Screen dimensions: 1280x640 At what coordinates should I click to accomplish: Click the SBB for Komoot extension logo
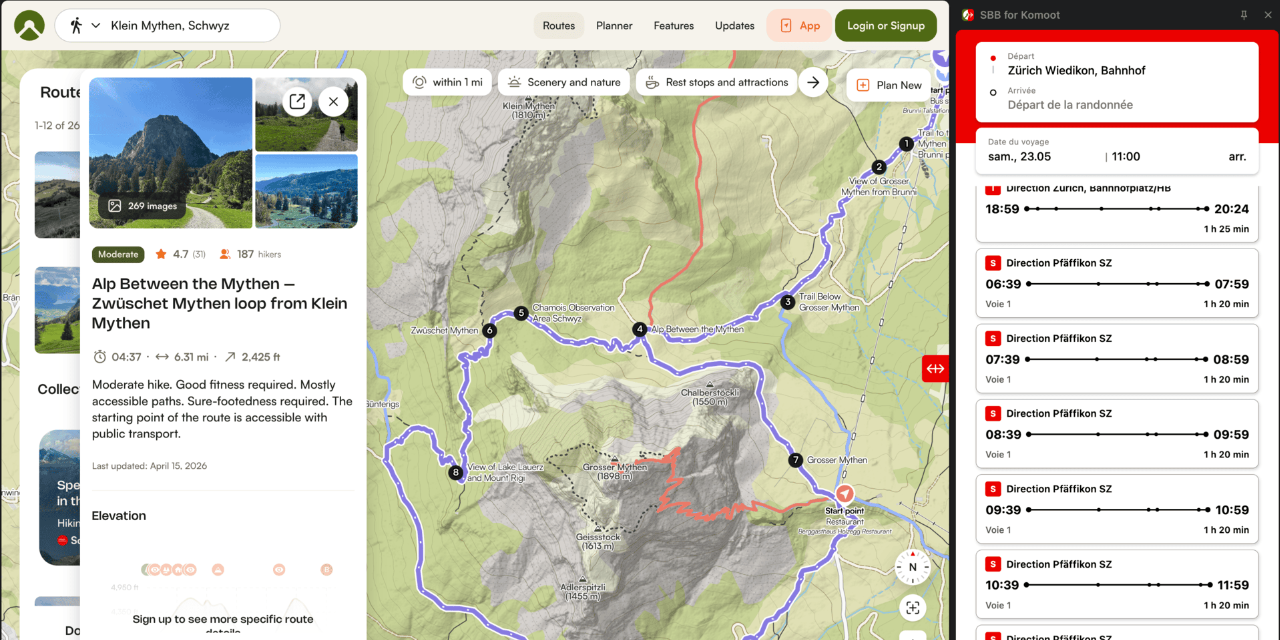click(966, 15)
